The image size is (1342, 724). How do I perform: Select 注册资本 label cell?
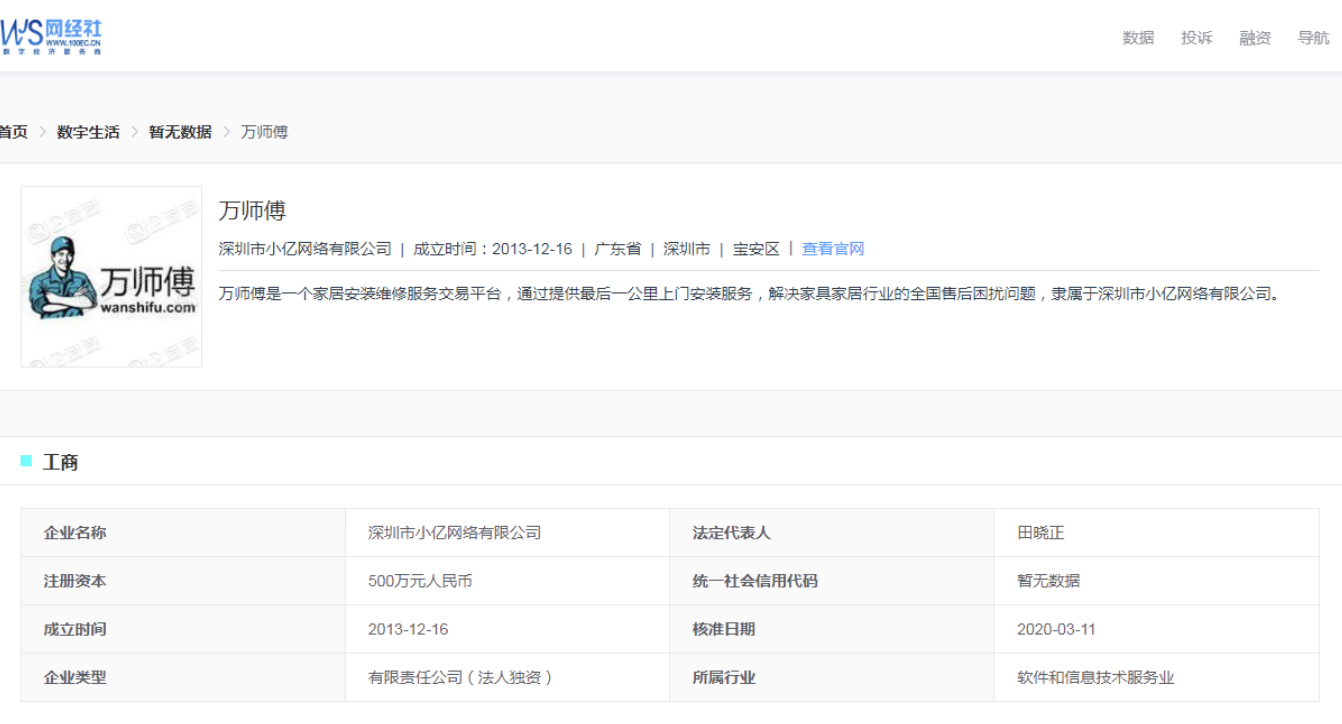pyautogui.click(x=183, y=581)
